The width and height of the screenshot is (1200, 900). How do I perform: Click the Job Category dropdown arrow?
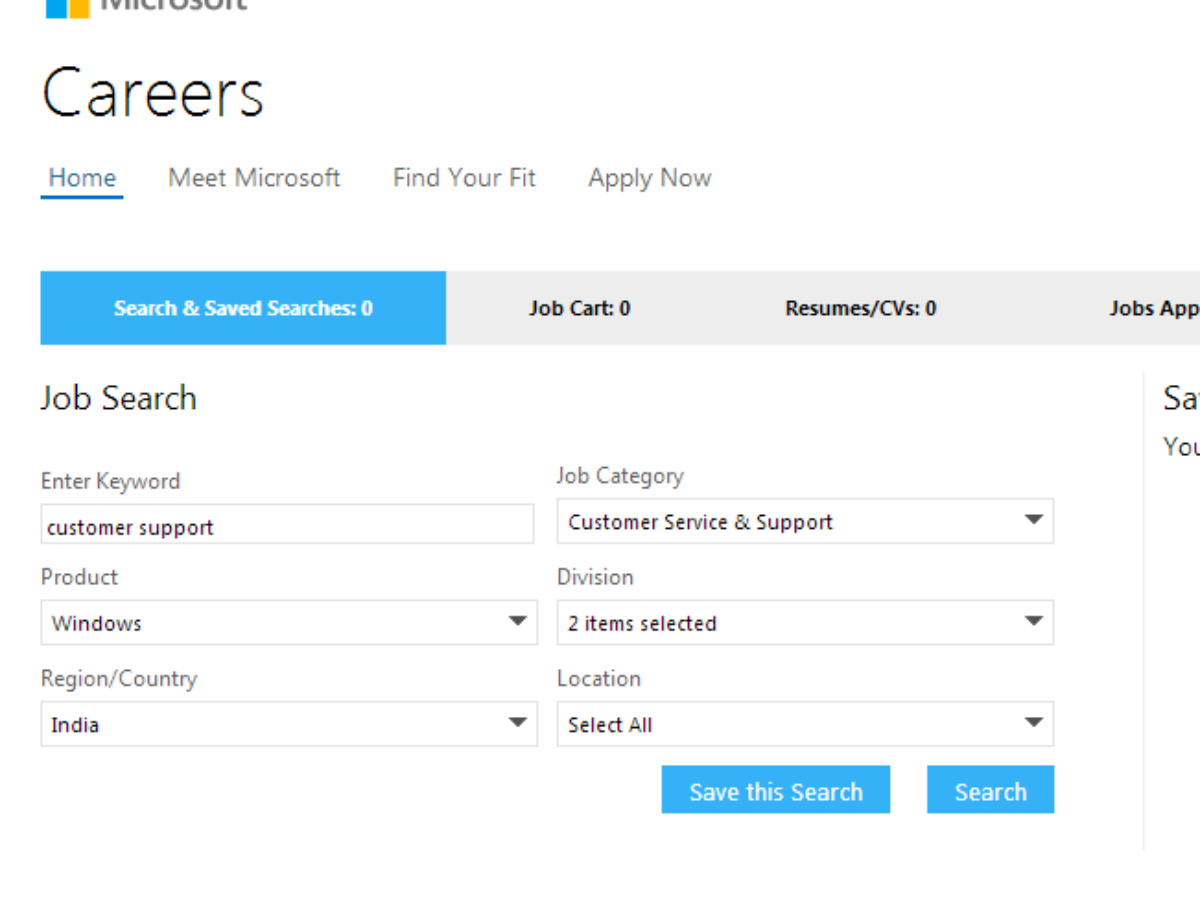1034,521
